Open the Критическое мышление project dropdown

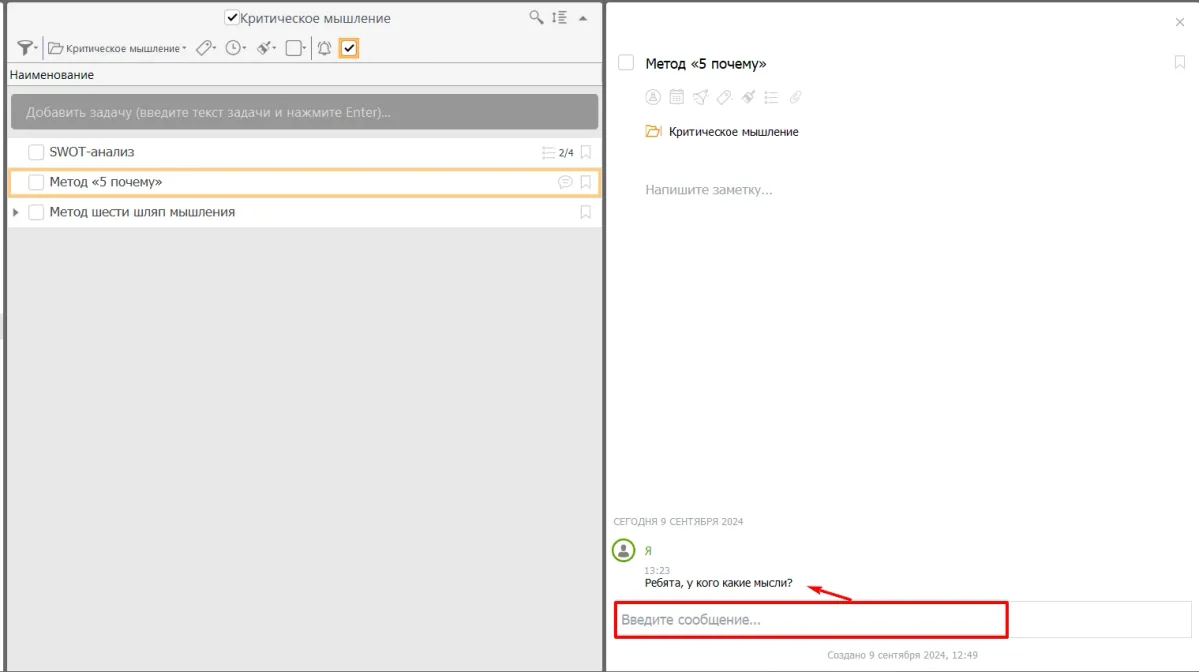coord(117,48)
